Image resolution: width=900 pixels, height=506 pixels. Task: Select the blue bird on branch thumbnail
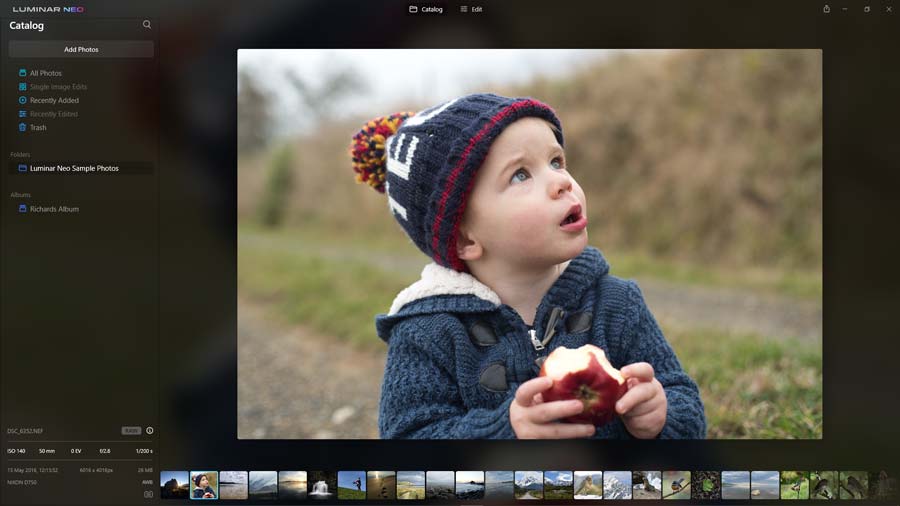pyautogui.click(x=677, y=485)
